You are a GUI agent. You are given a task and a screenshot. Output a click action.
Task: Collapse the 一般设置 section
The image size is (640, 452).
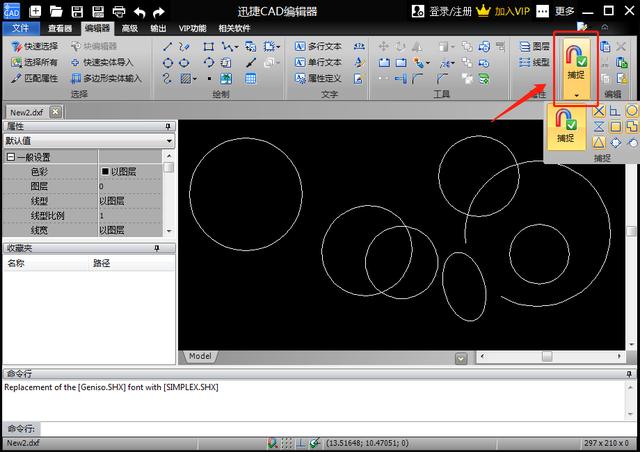[x=11, y=157]
